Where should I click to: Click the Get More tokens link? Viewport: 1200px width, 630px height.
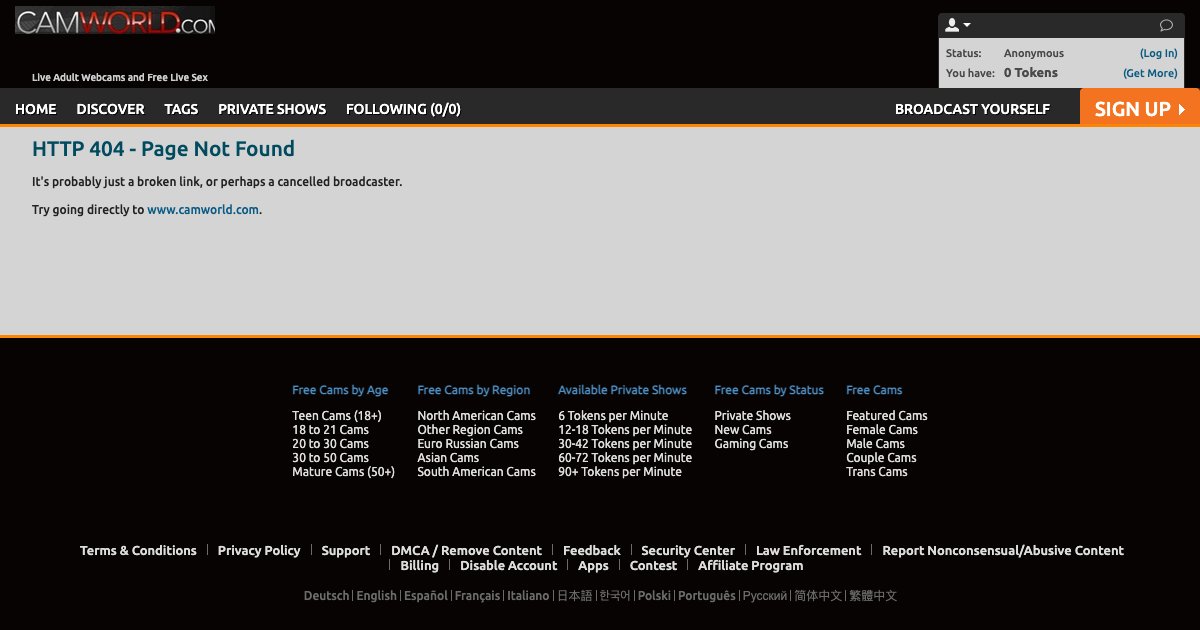[x=1149, y=73]
